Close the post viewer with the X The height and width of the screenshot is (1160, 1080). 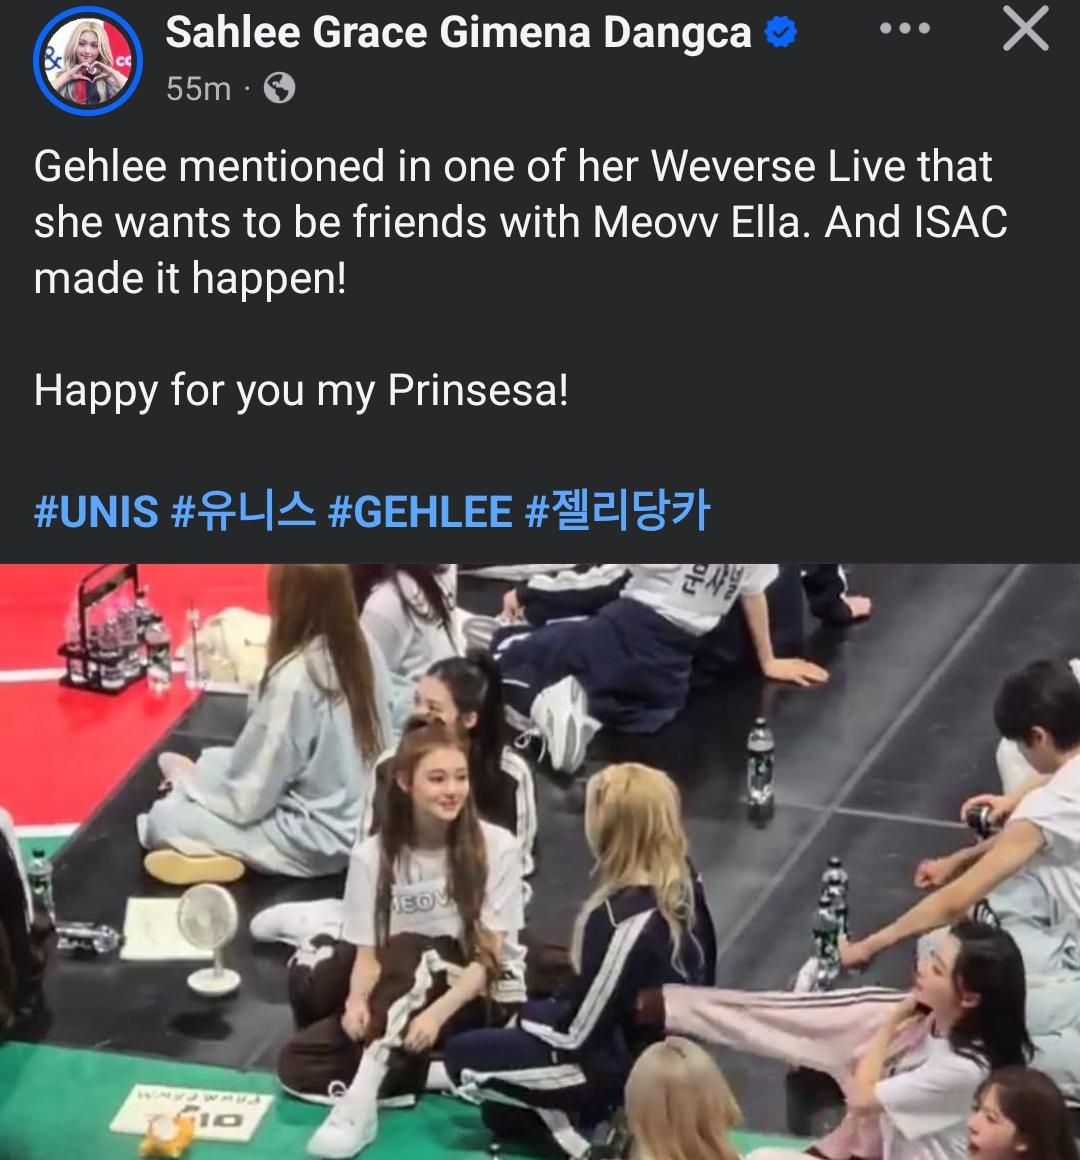tap(1025, 29)
